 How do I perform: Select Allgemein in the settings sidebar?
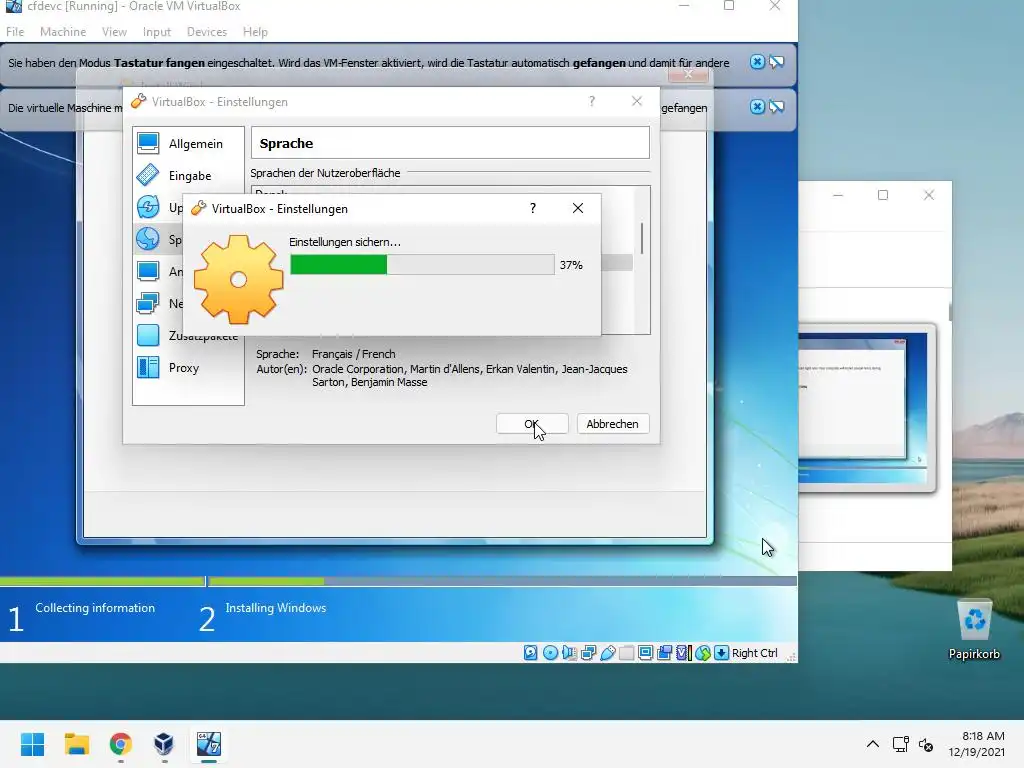tap(188, 144)
